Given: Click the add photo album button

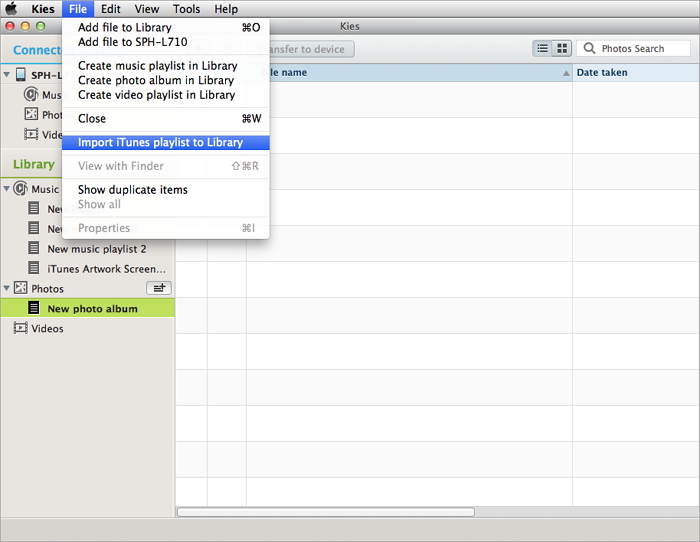Looking at the screenshot, I should 159,288.
